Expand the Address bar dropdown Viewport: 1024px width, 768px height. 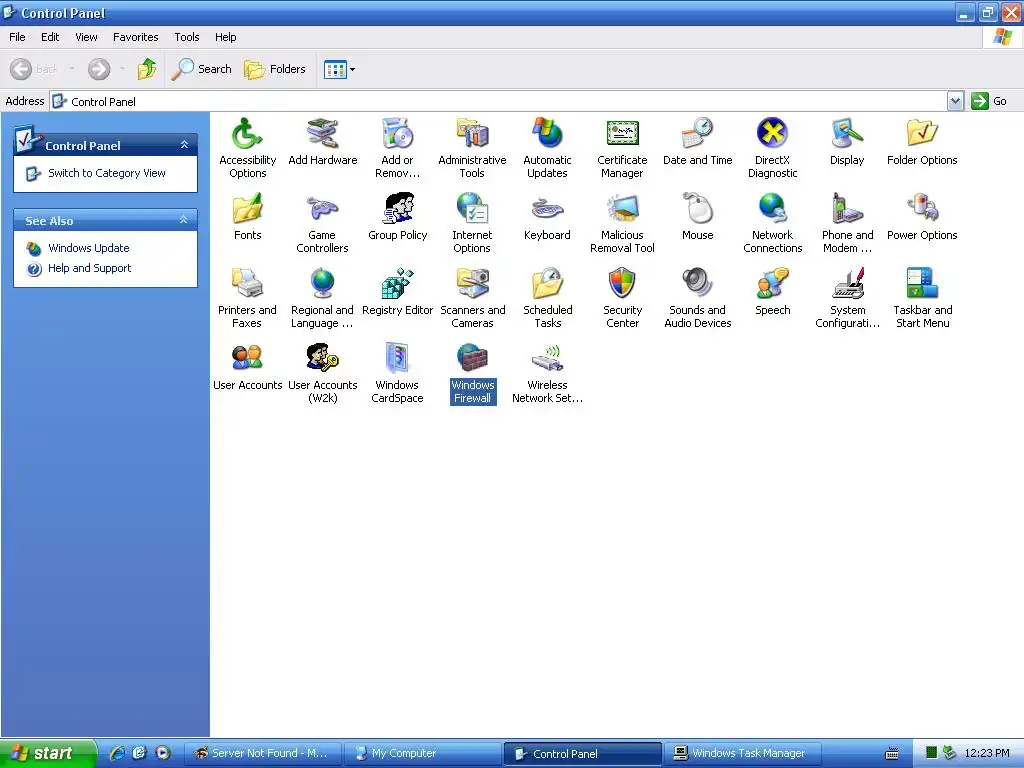(955, 101)
